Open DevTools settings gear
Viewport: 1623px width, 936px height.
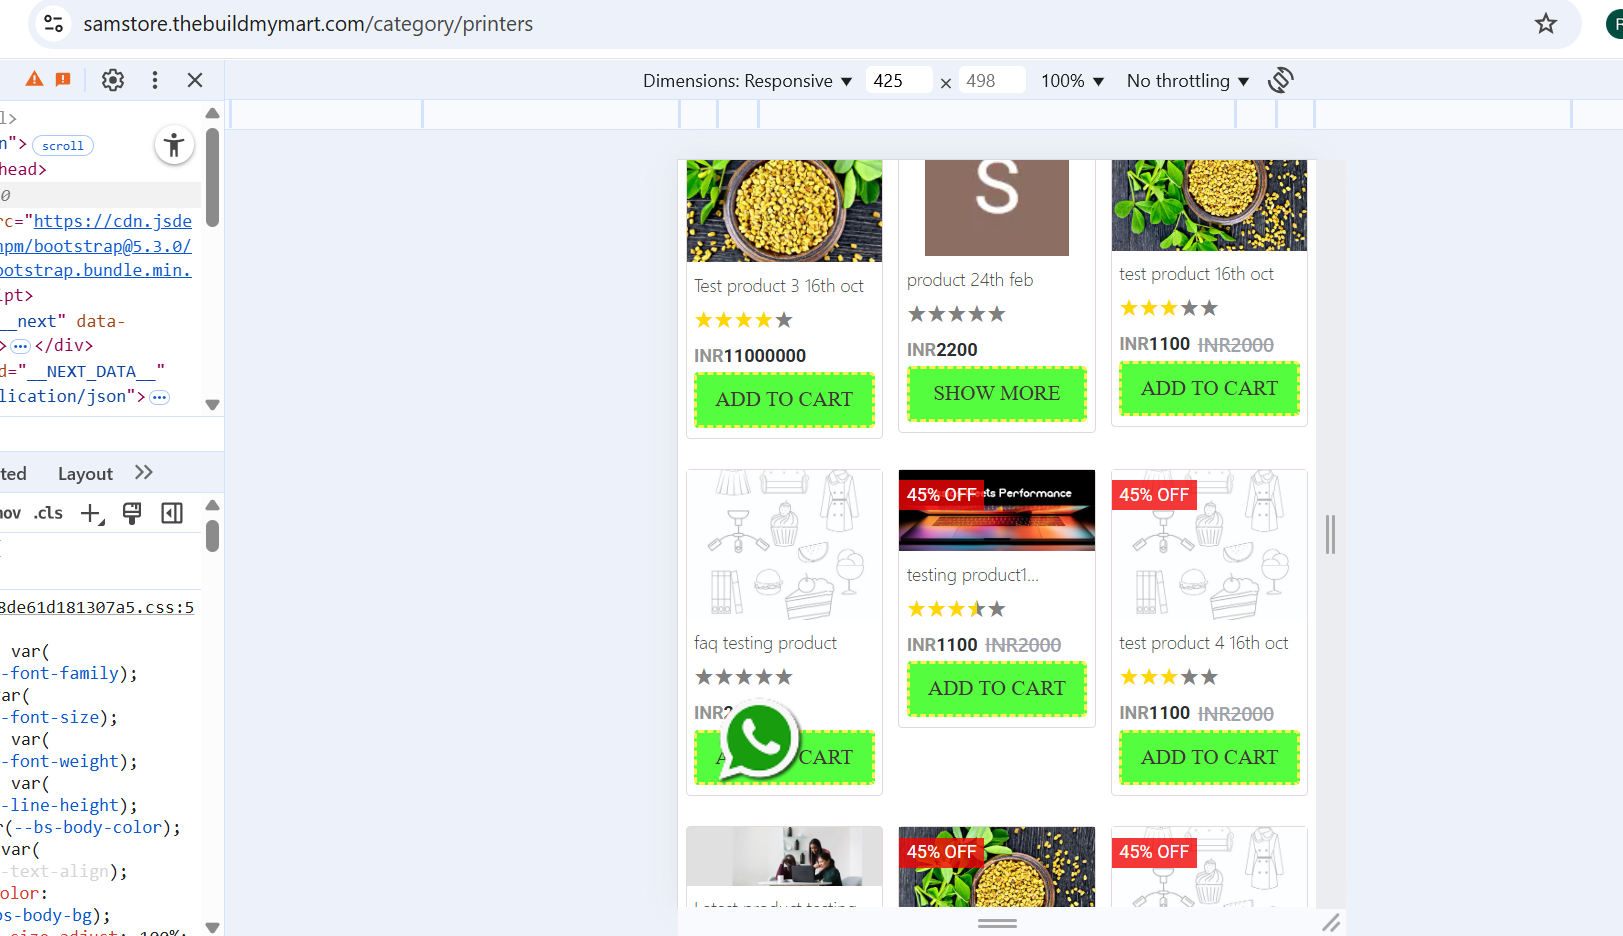click(113, 80)
